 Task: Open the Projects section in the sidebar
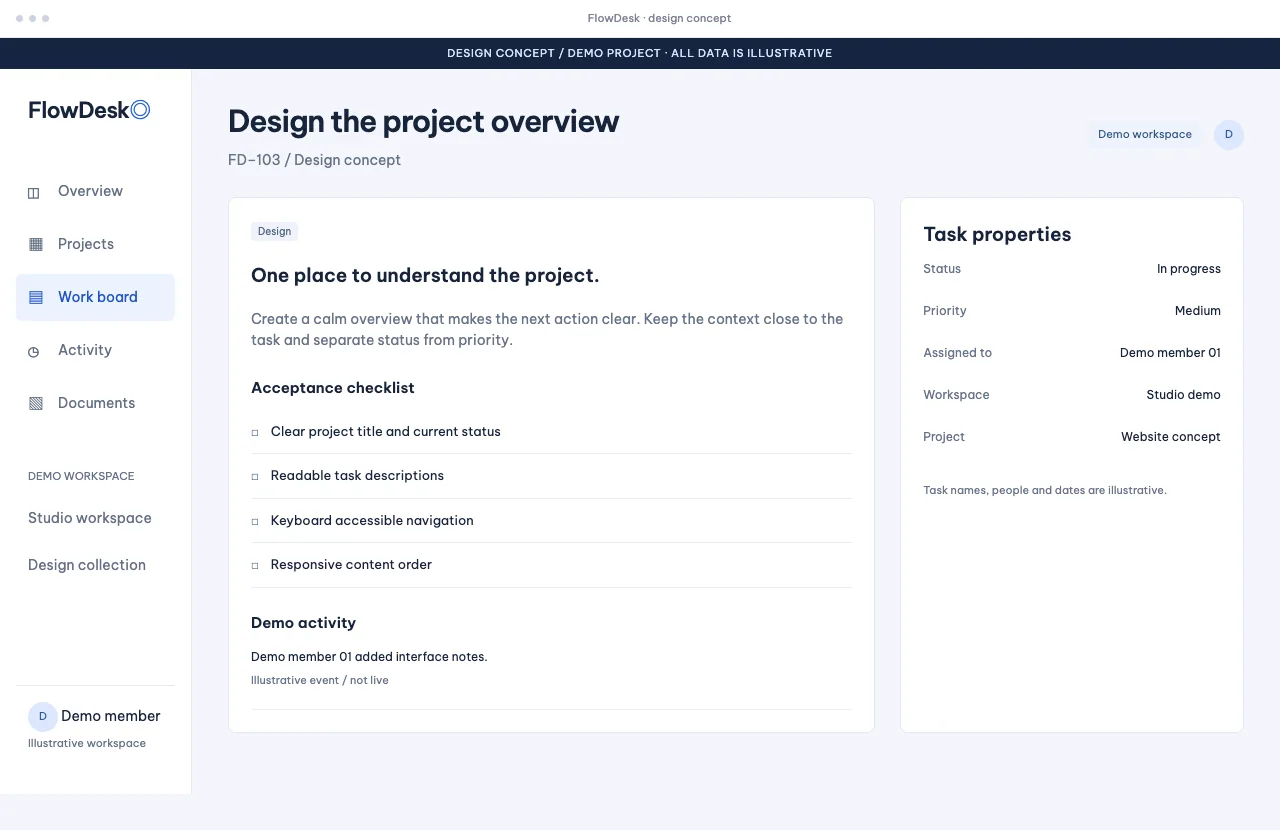(95, 244)
